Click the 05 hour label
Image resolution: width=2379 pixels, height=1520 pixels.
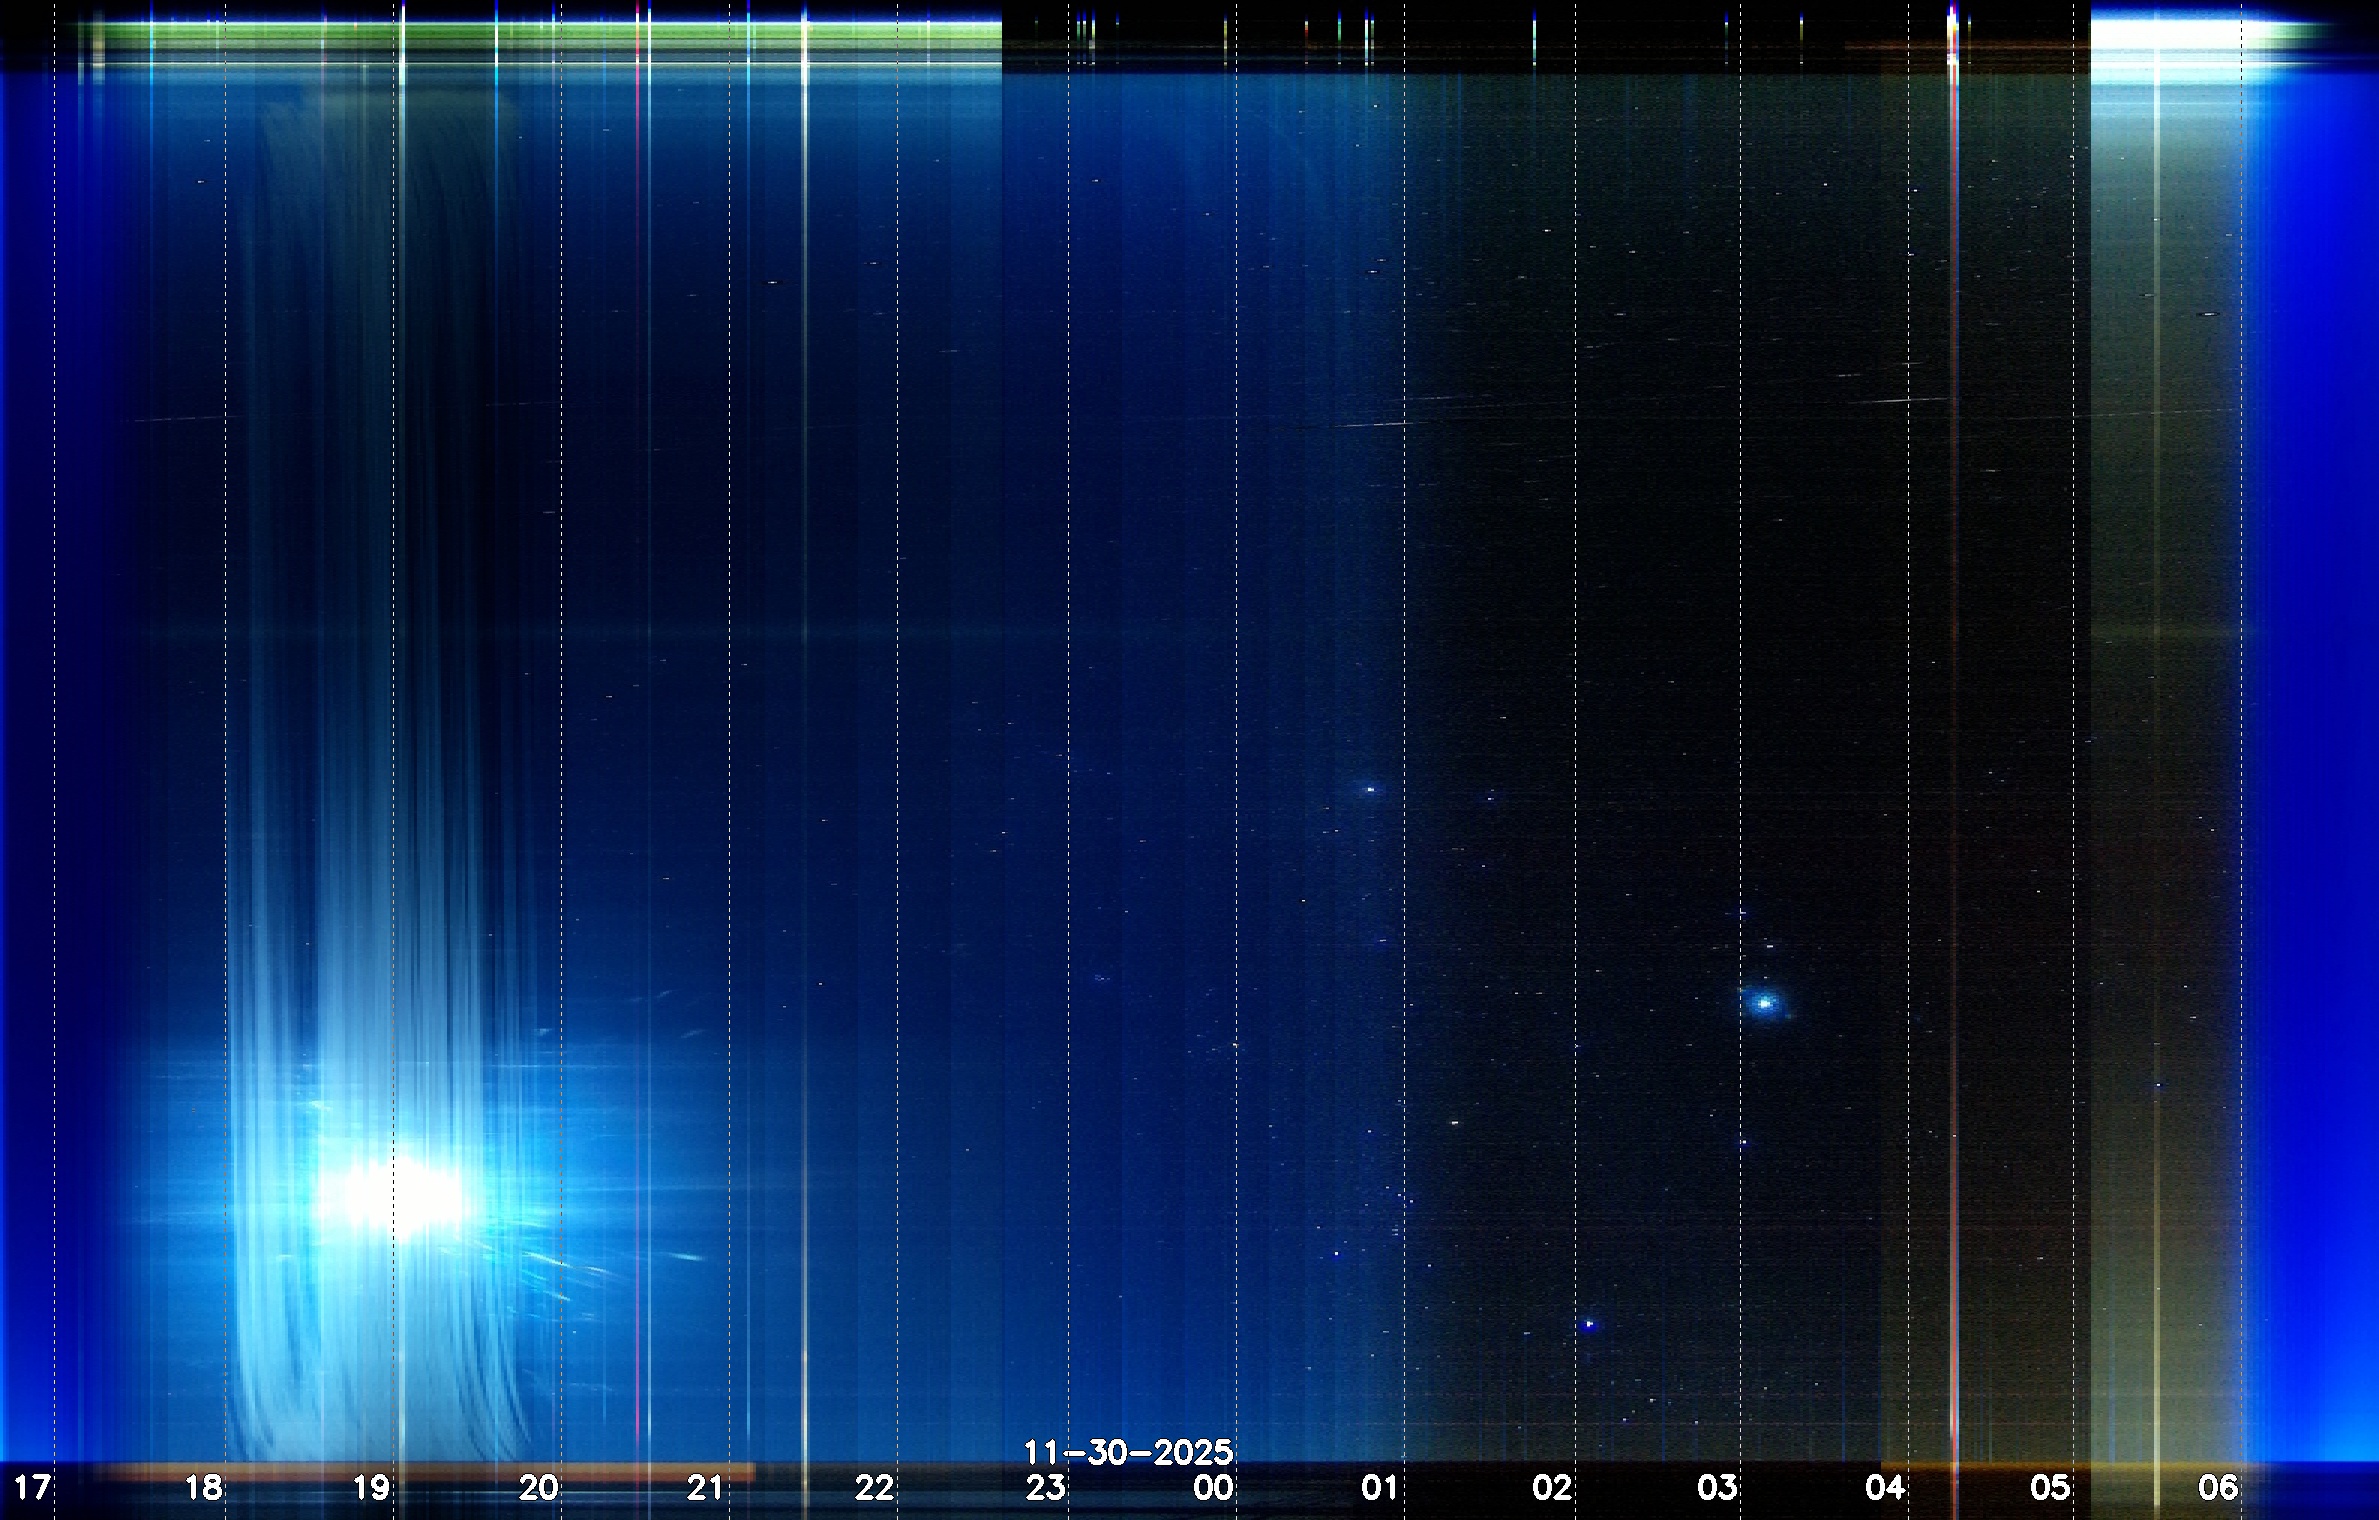tap(2049, 1488)
